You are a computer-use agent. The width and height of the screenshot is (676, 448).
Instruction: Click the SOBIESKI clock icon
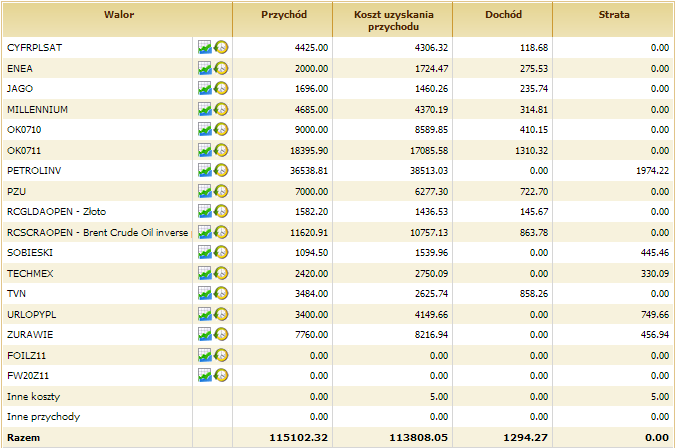tap(221, 252)
